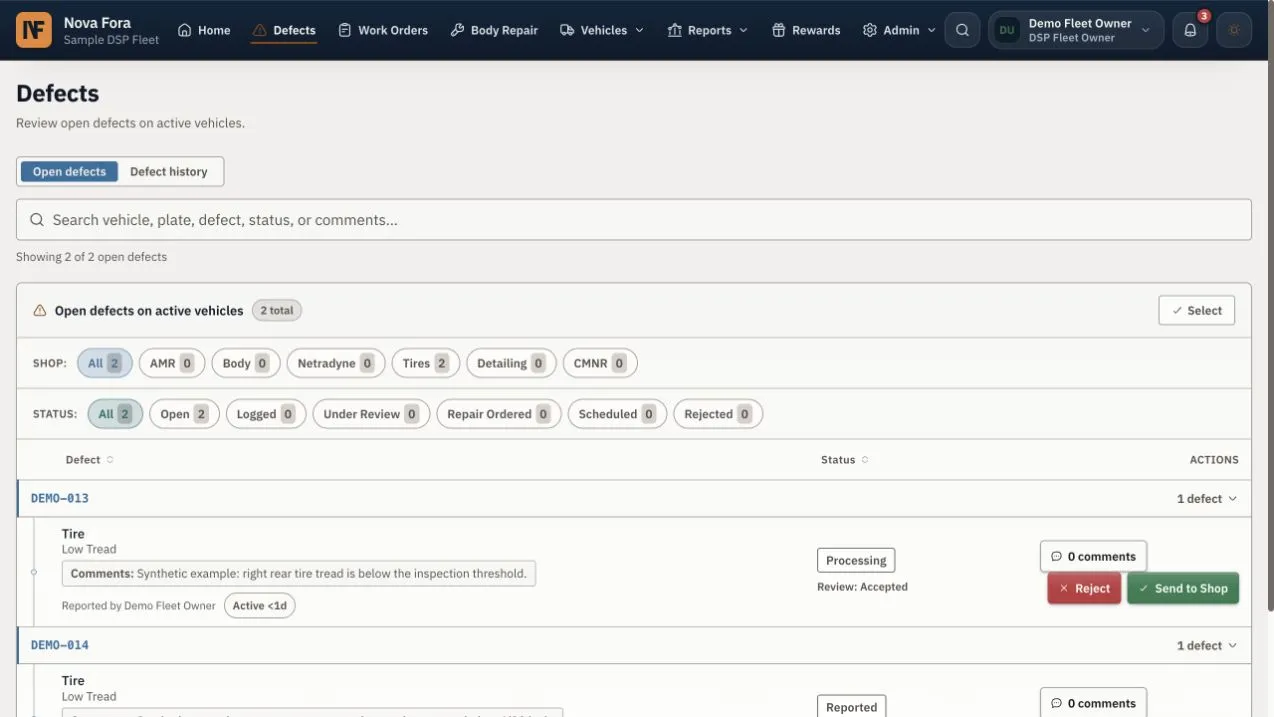The height and width of the screenshot is (717, 1274).
Task: Filter by Repair Ordered status
Action: [499, 414]
